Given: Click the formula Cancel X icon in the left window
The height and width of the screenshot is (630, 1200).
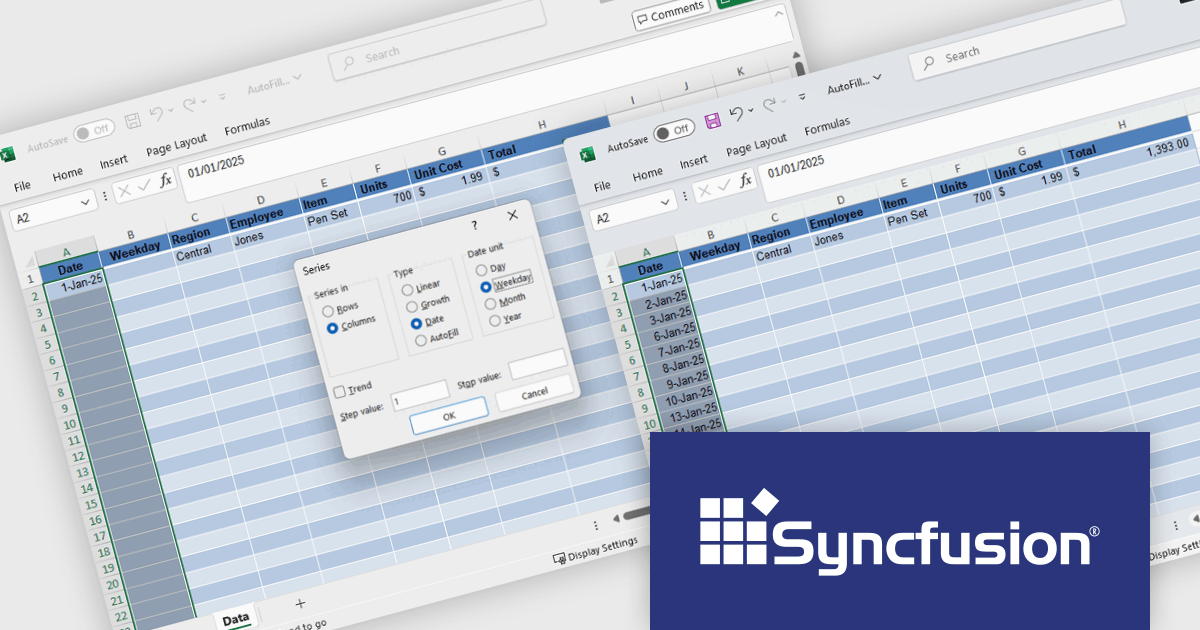Looking at the screenshot, I should coord(124,190).
